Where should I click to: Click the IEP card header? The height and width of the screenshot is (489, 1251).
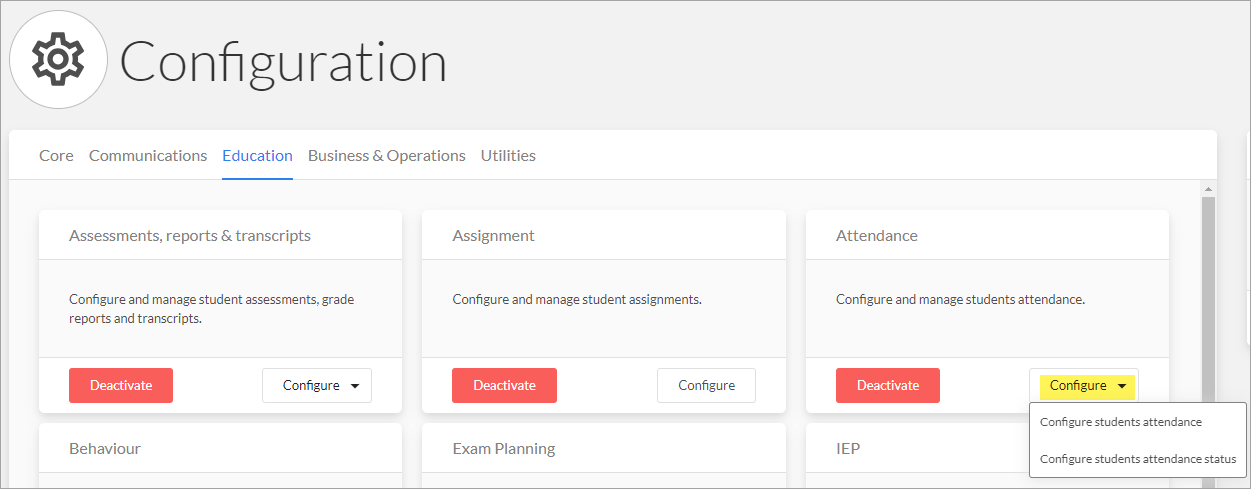pos(917,448)
